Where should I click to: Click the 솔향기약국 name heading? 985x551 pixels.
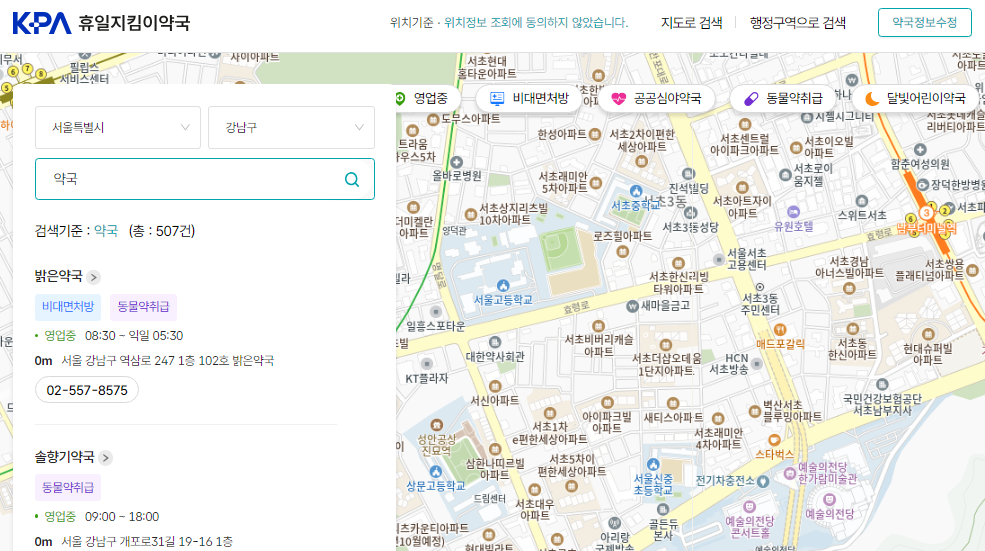pyautogui.click(x=64, y=457)
